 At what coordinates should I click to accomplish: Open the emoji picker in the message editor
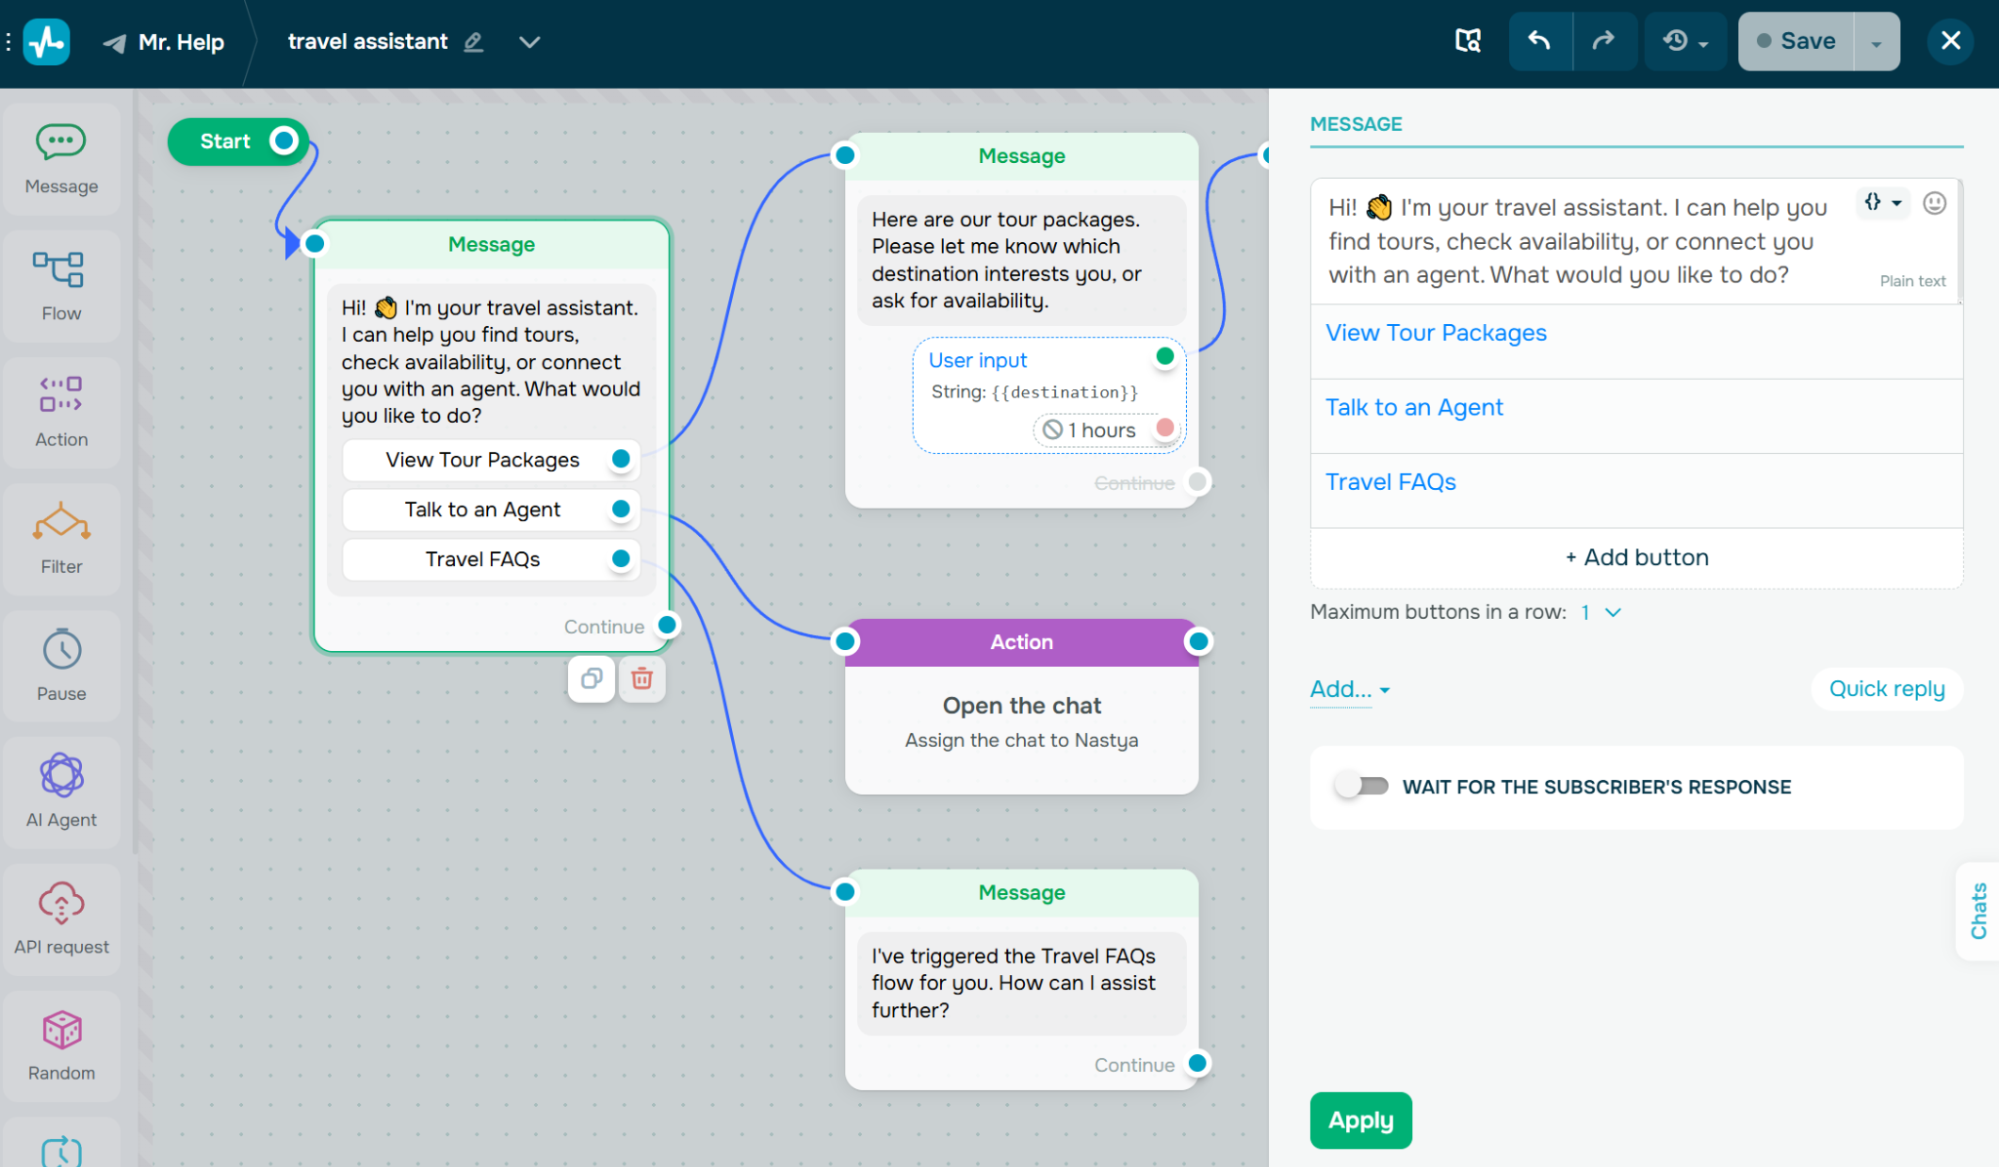tap(1935, 203)
